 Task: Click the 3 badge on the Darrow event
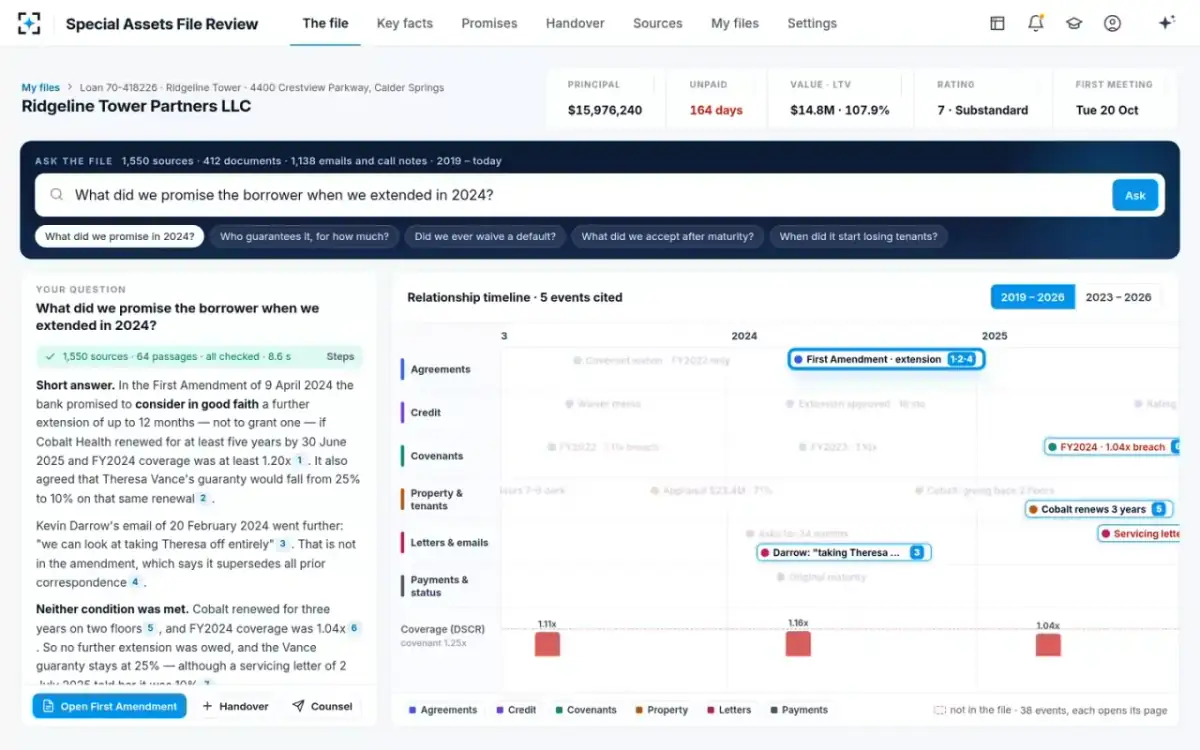click(916, 552)
